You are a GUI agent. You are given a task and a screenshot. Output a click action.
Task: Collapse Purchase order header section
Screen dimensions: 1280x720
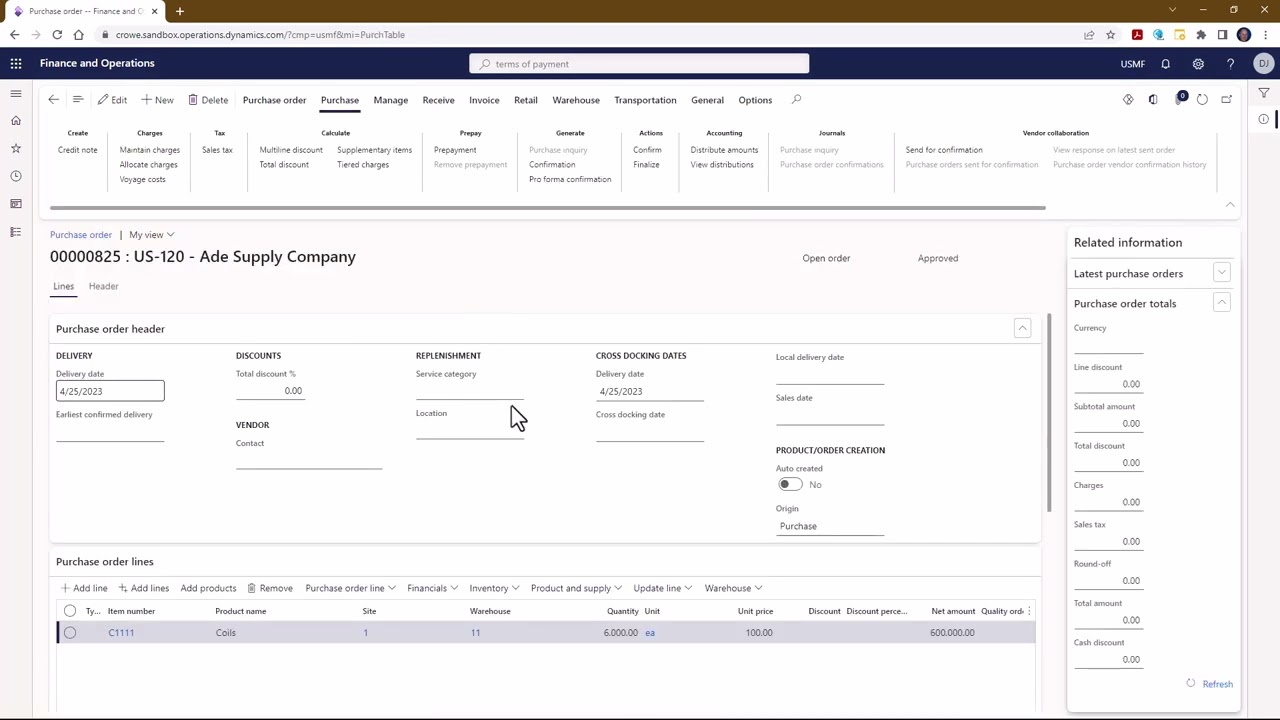pyautogui.click(x=1022, y=328)
